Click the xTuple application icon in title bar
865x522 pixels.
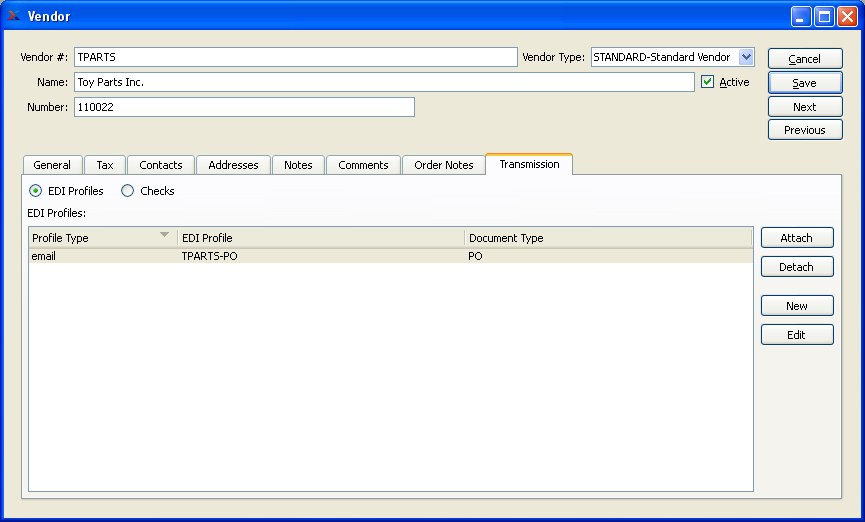[14, 15]
